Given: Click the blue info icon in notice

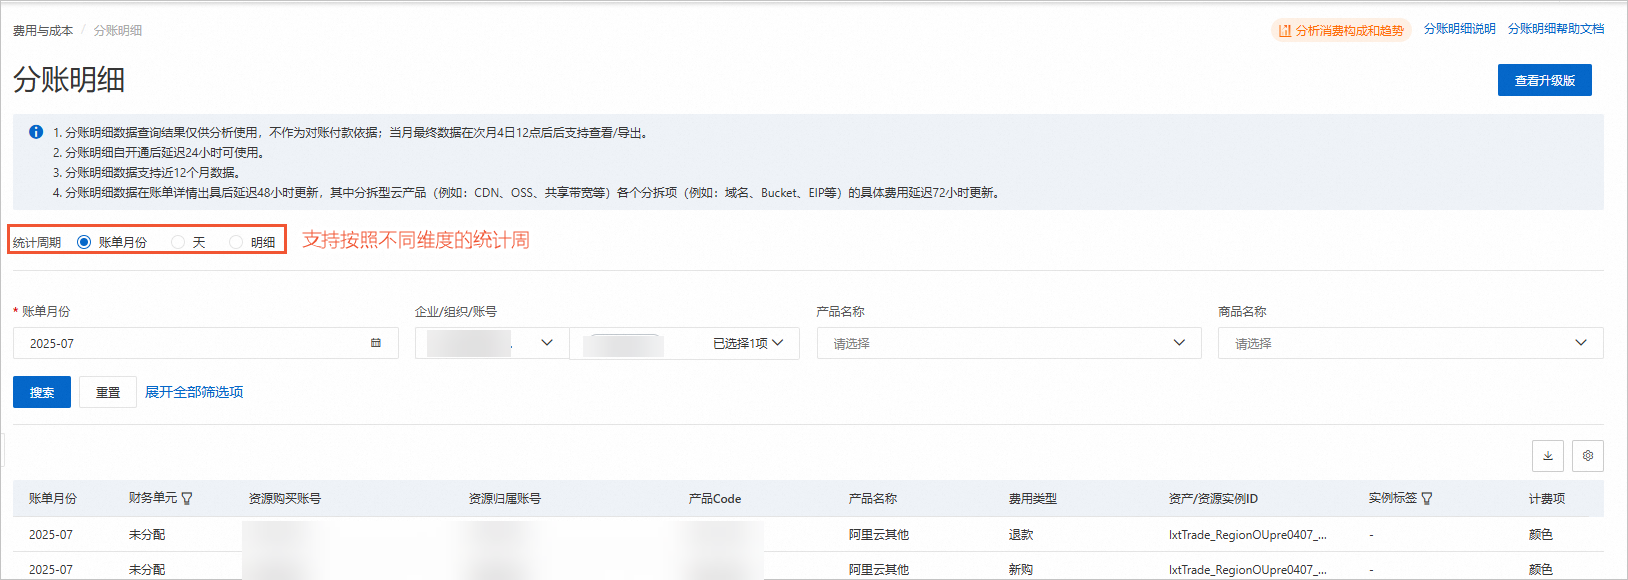Looking at the screenshot, I should click(36, 132).
